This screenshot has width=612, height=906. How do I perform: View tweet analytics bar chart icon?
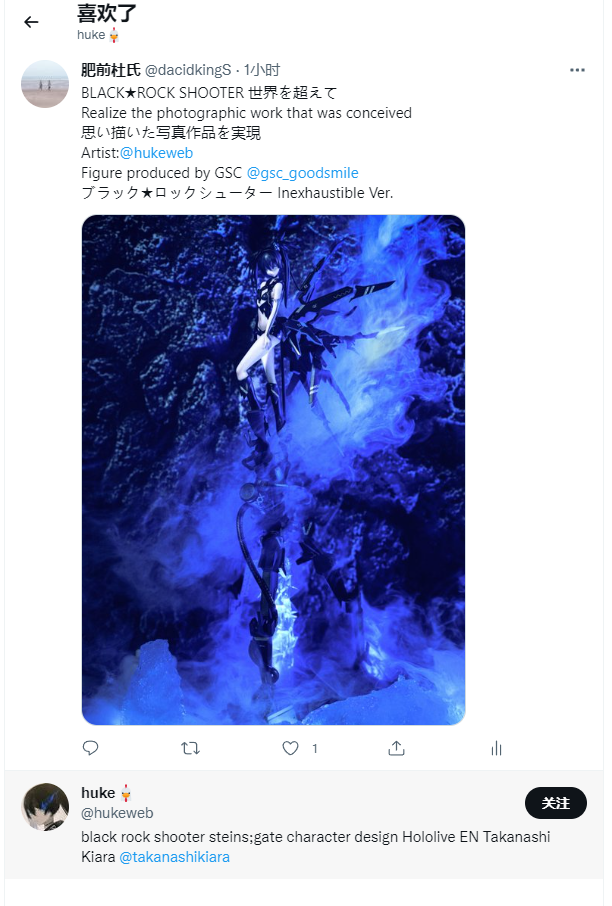point(496,748)
